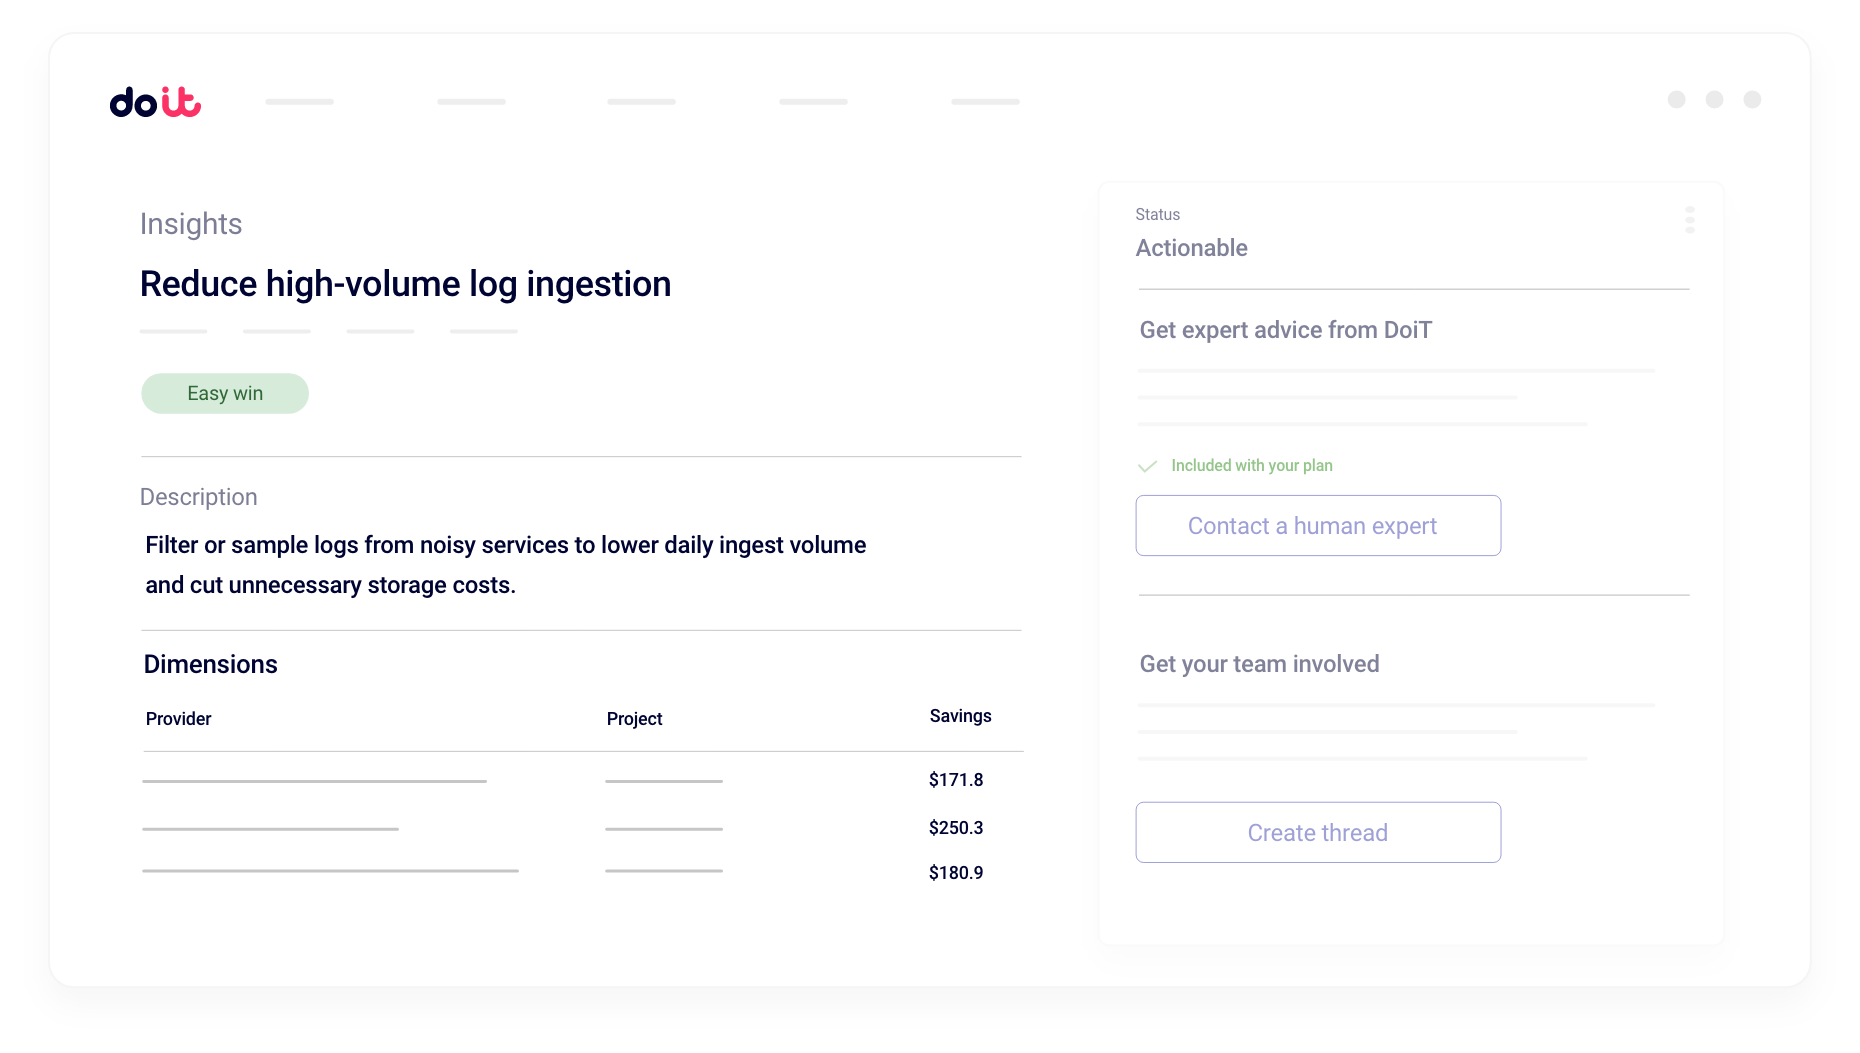
Task: Sort the table by Provider column header
Action: (179, 719)
